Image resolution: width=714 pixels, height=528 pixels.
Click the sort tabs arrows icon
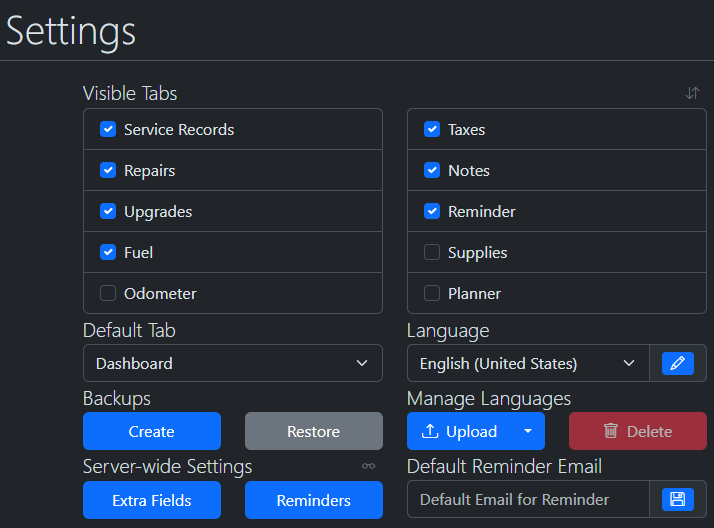[692, 93]
